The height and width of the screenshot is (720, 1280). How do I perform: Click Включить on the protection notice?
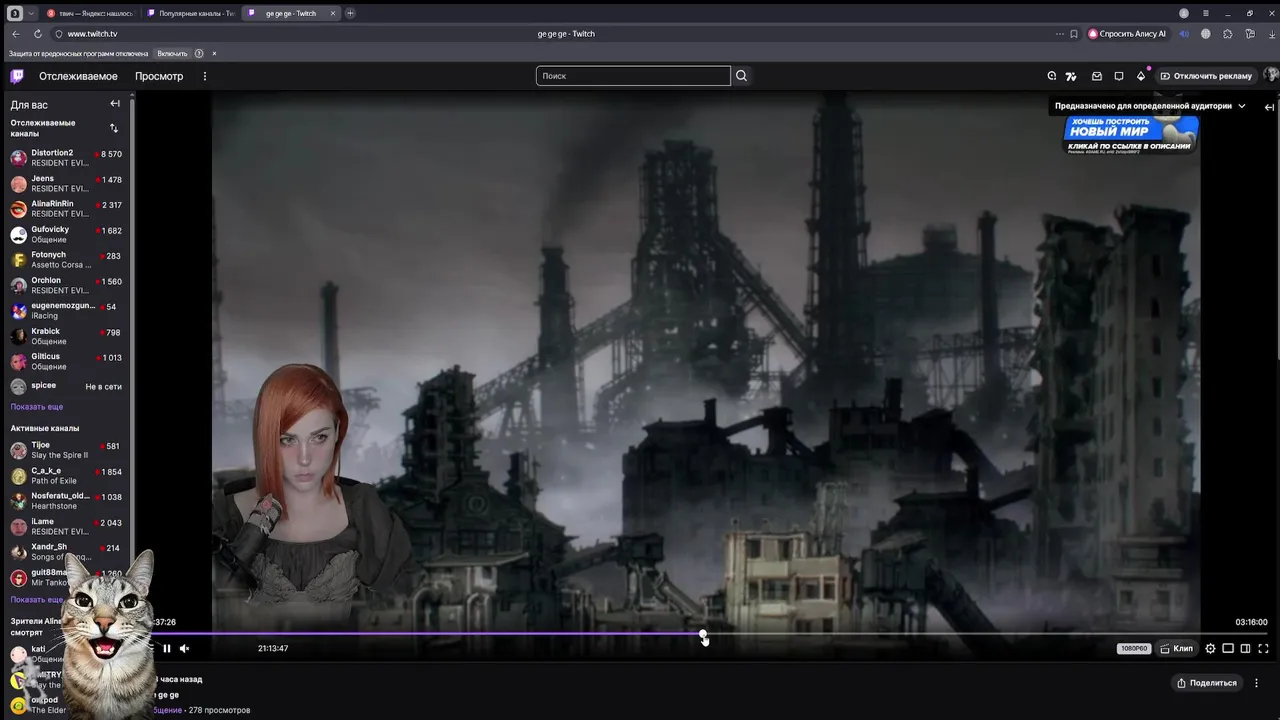click(172, 53)
